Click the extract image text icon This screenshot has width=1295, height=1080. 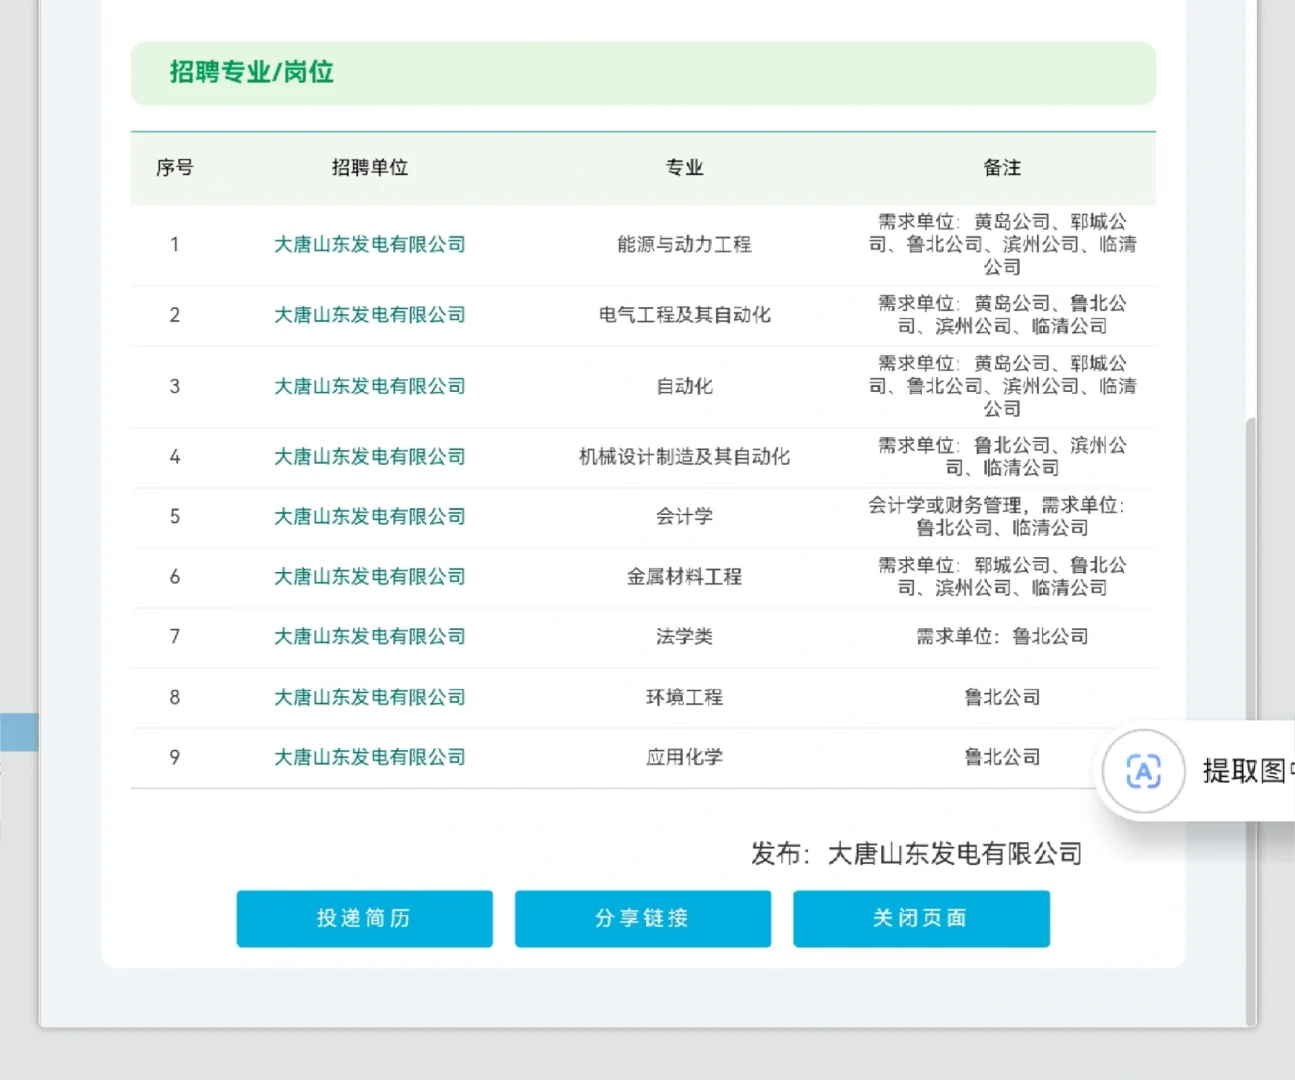[1143, 771]
